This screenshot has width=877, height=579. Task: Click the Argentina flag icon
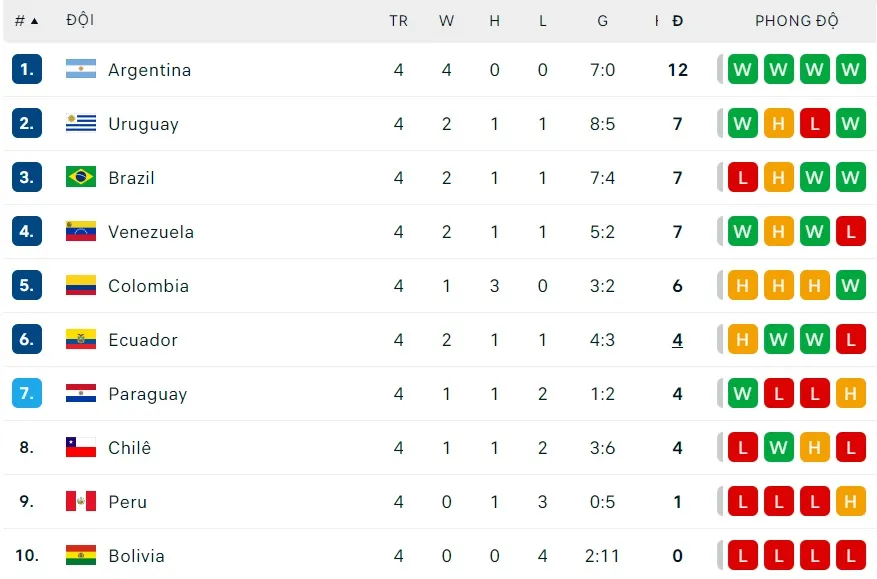81,70
